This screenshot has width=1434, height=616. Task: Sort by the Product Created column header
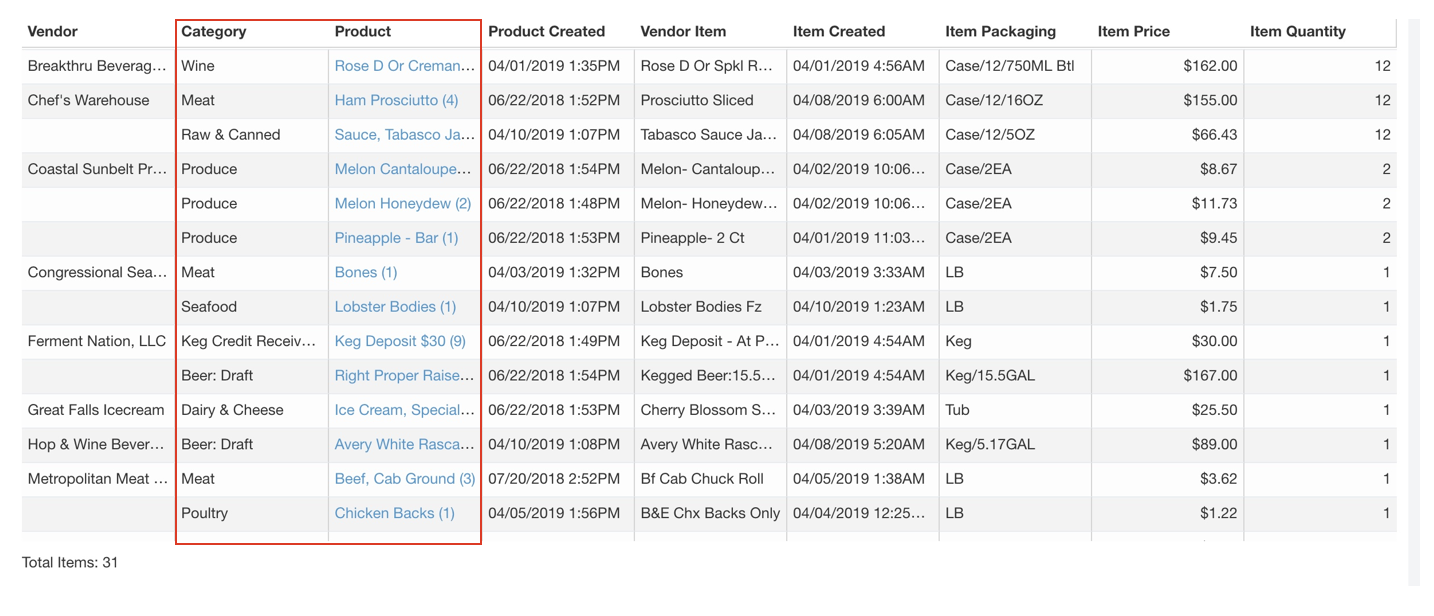(x=546, y=31)
